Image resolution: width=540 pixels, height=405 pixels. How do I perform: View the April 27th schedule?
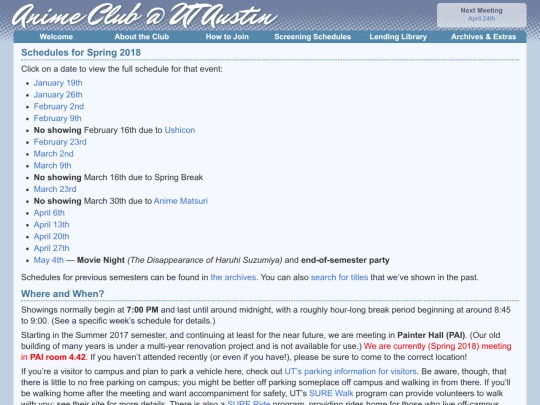51,248
